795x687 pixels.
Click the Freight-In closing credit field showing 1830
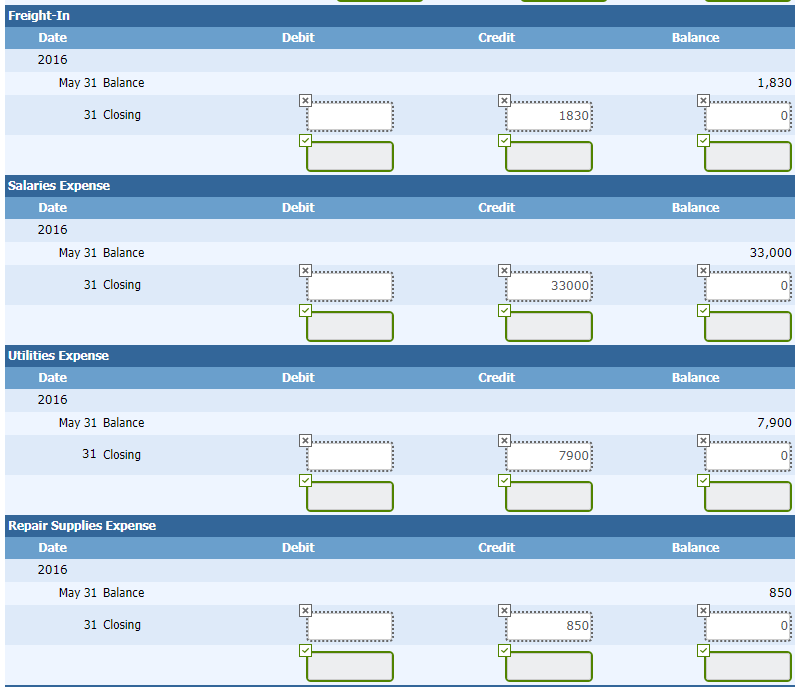pos(549,116)
